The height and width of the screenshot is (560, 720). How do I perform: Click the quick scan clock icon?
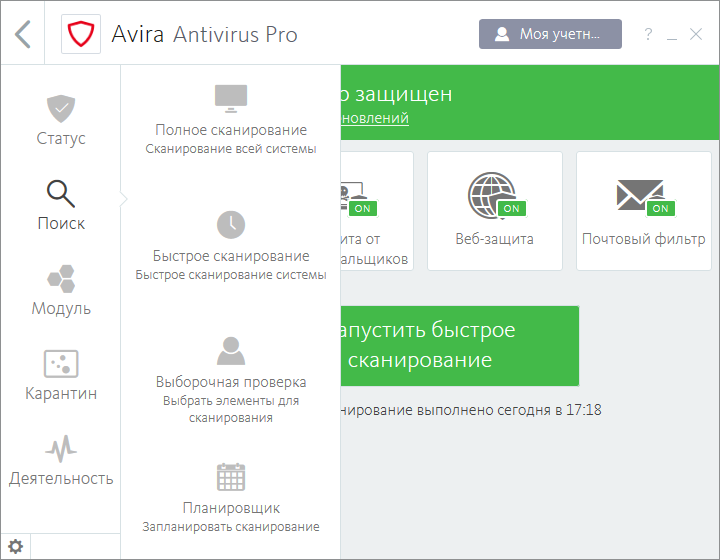click(231, 224)
